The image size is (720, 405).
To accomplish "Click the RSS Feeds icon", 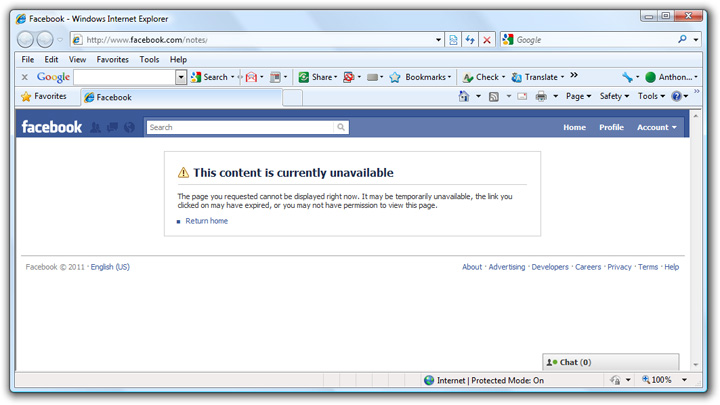I will coord(494,96).
